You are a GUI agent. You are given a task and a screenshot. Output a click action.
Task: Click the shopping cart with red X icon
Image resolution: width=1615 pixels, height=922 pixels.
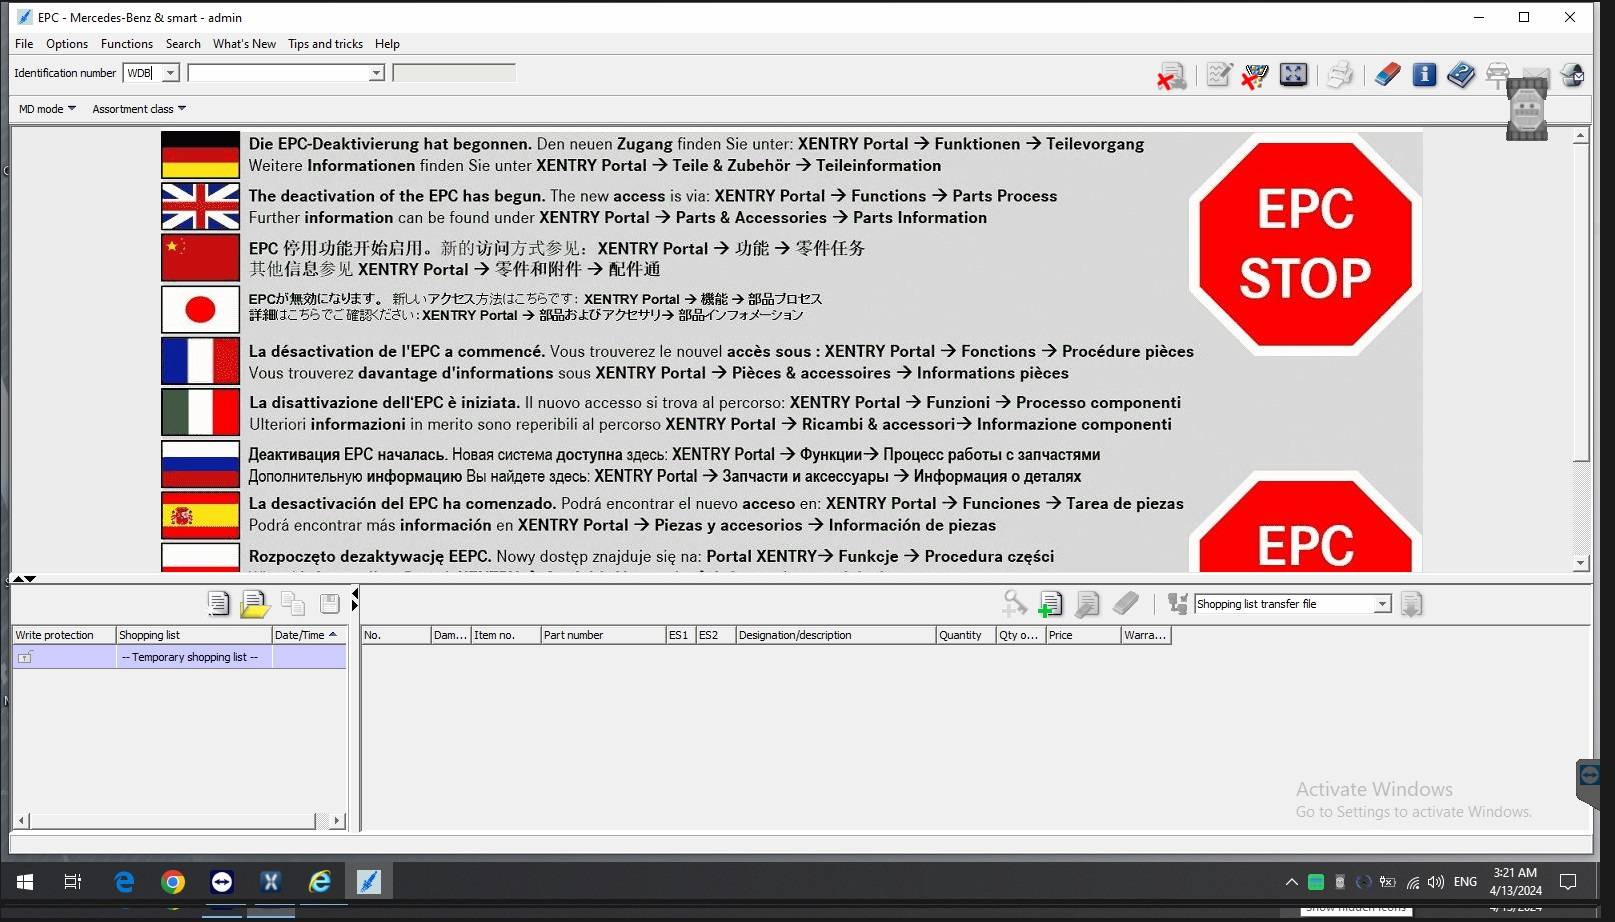click(1255, 75)
